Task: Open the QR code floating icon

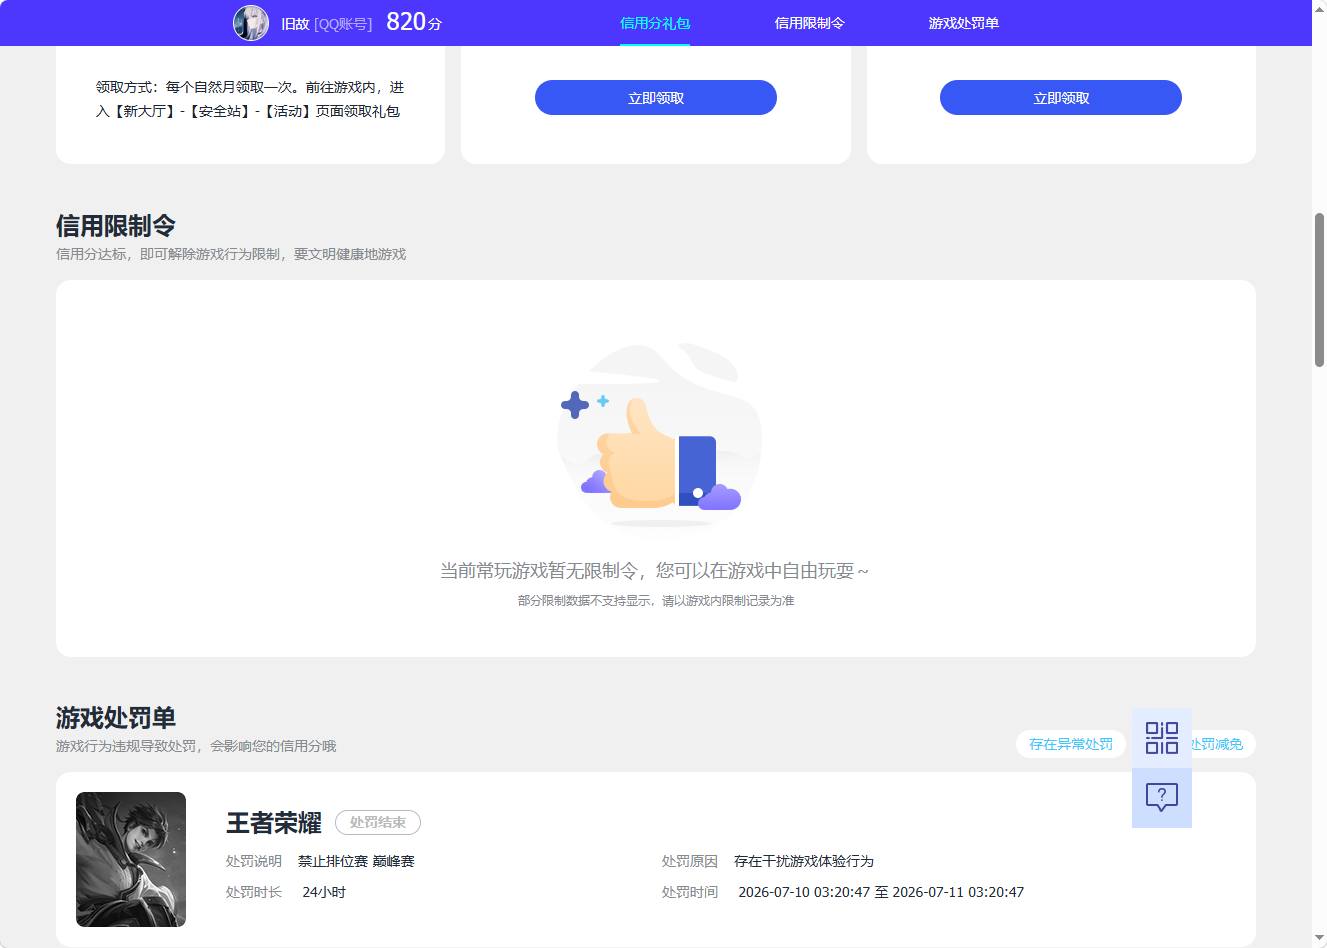Action: click(1161, 738)
